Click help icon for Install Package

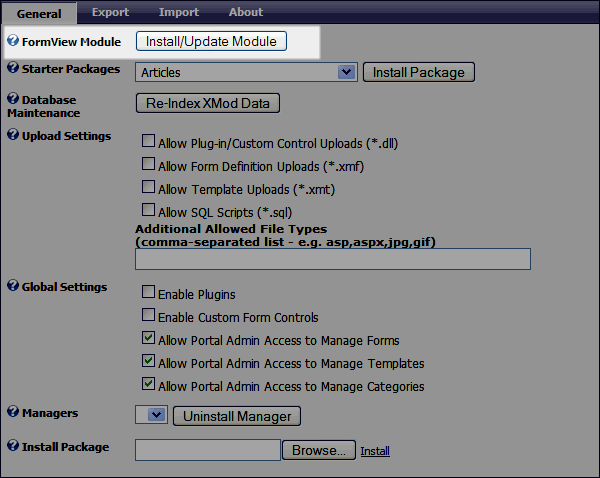[13, 445]
